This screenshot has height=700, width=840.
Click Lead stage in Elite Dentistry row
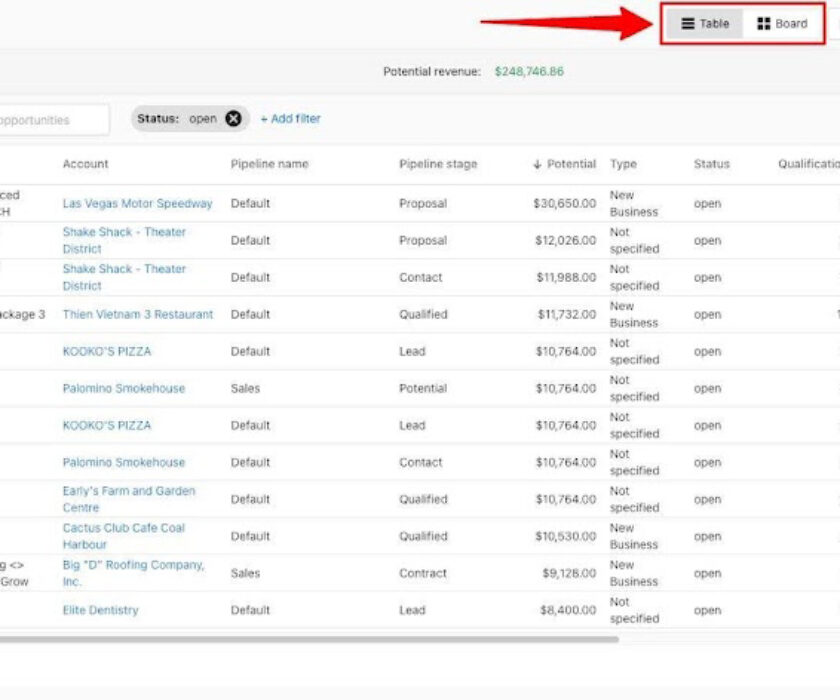click(x=412, y=610)
